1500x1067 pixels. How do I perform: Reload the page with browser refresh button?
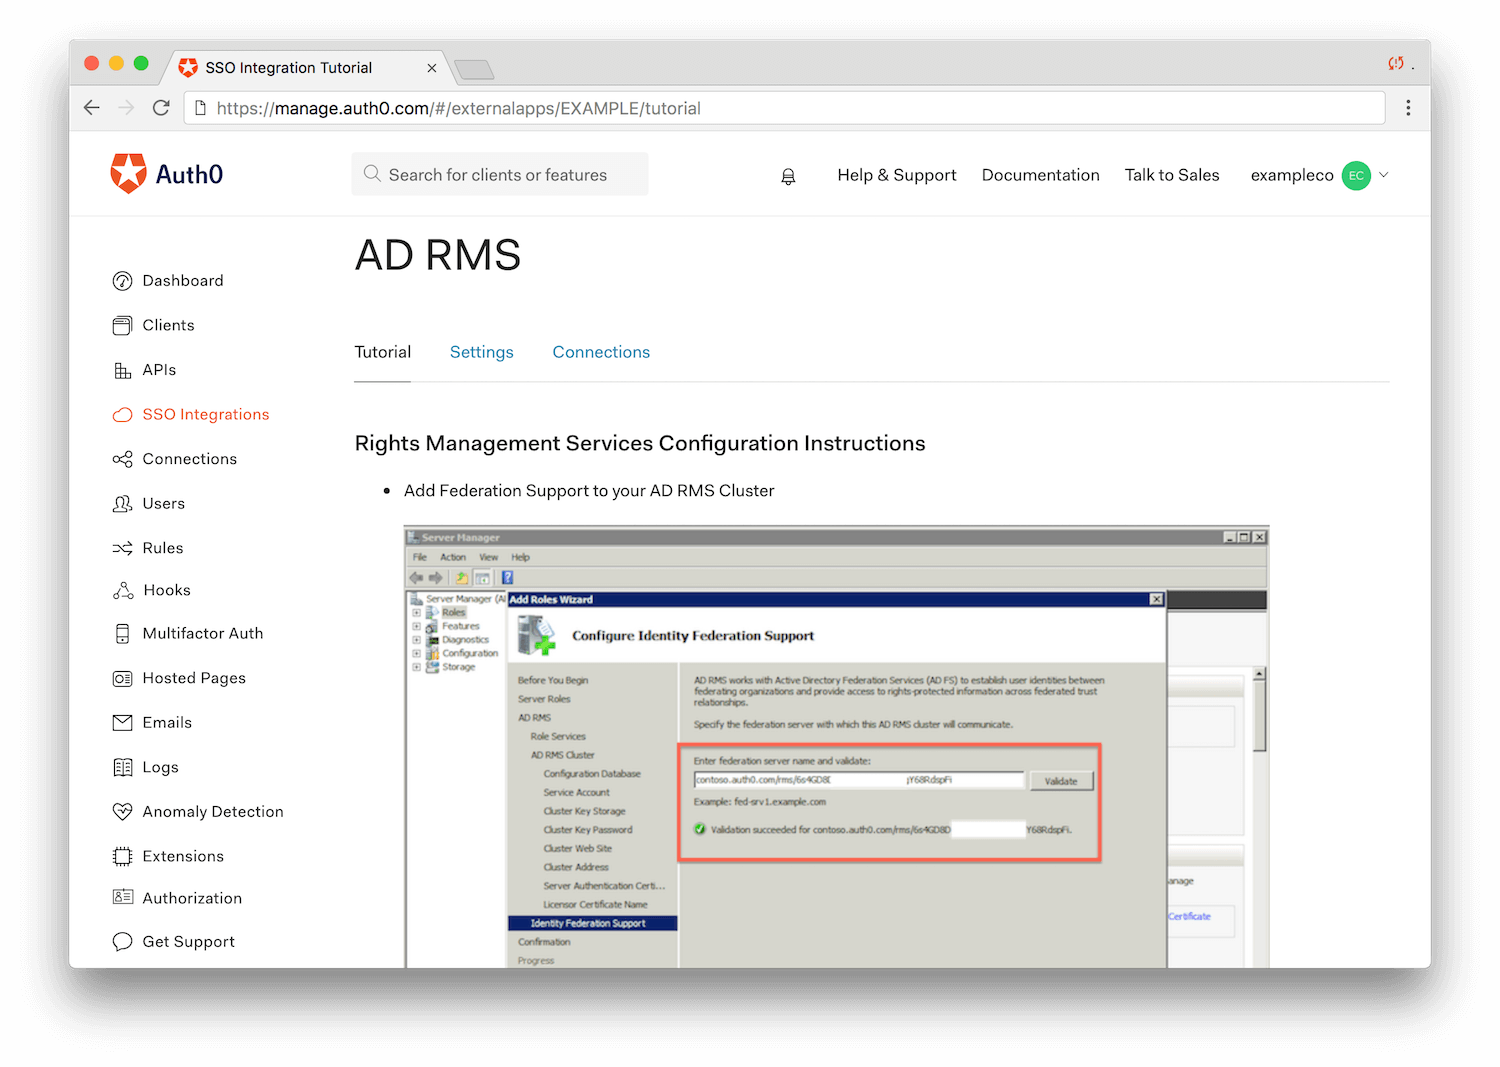tap(161, 108)
